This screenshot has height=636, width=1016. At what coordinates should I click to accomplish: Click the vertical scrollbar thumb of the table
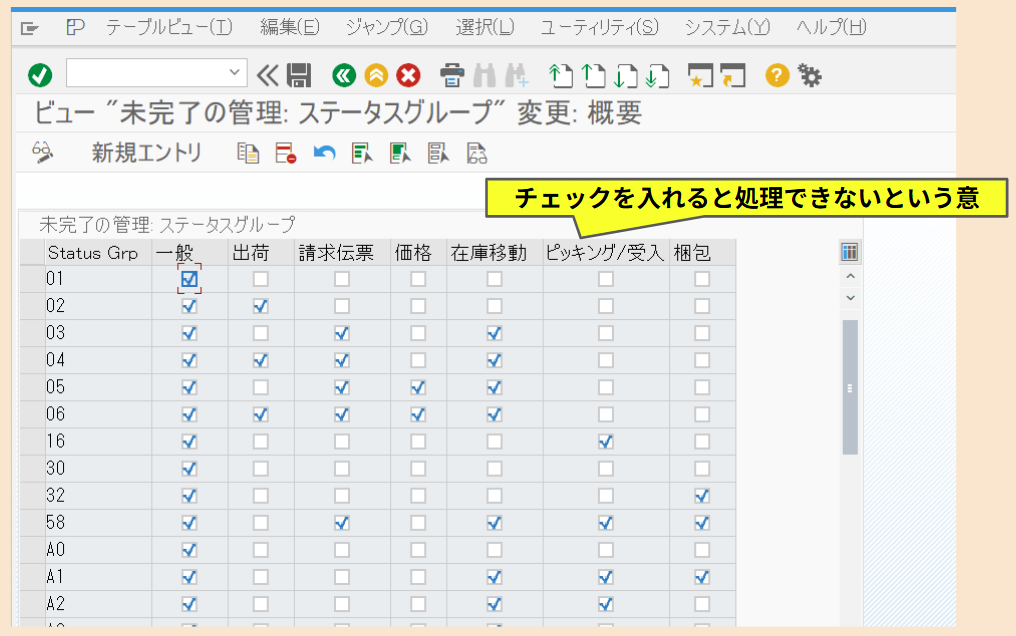pyautogui.click(x=850, y=387)
